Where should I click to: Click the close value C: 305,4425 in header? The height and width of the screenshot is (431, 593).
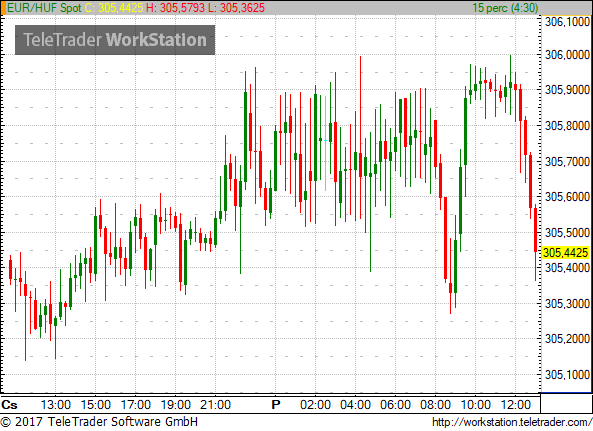pyautogui.click(x=113, y=8)
